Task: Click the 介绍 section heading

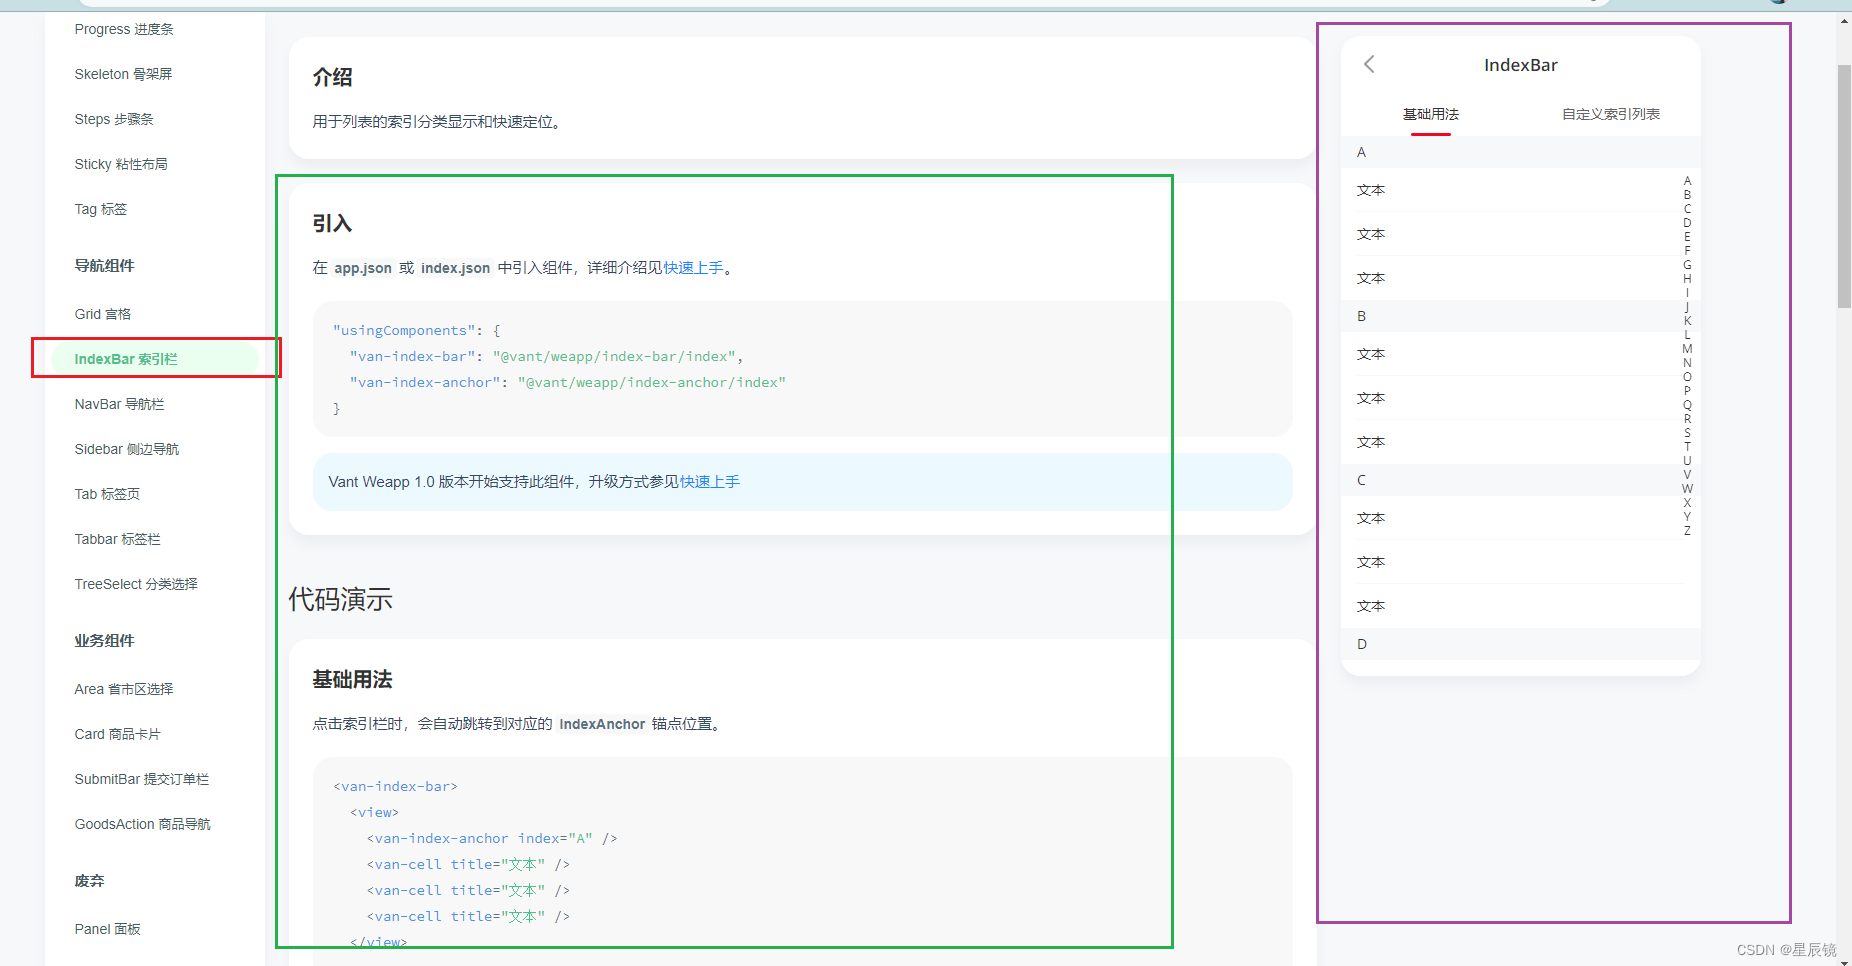Action: point(332,77)
